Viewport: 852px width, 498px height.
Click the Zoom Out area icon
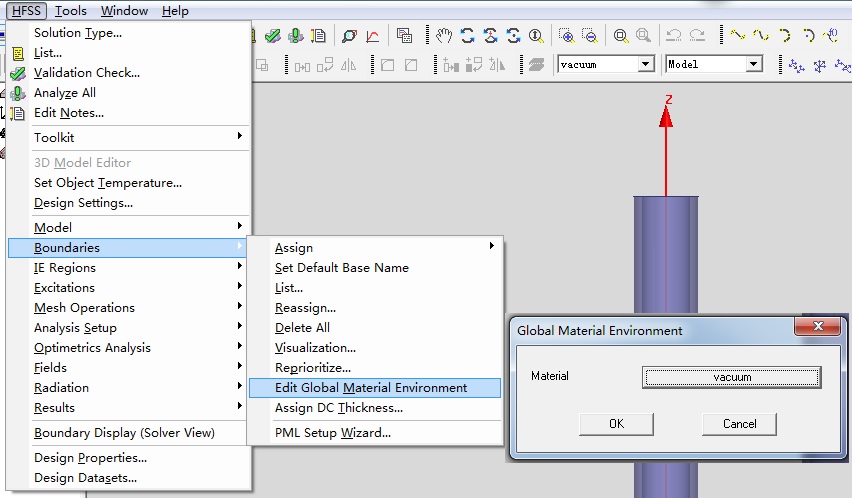(x=590, y=36)
